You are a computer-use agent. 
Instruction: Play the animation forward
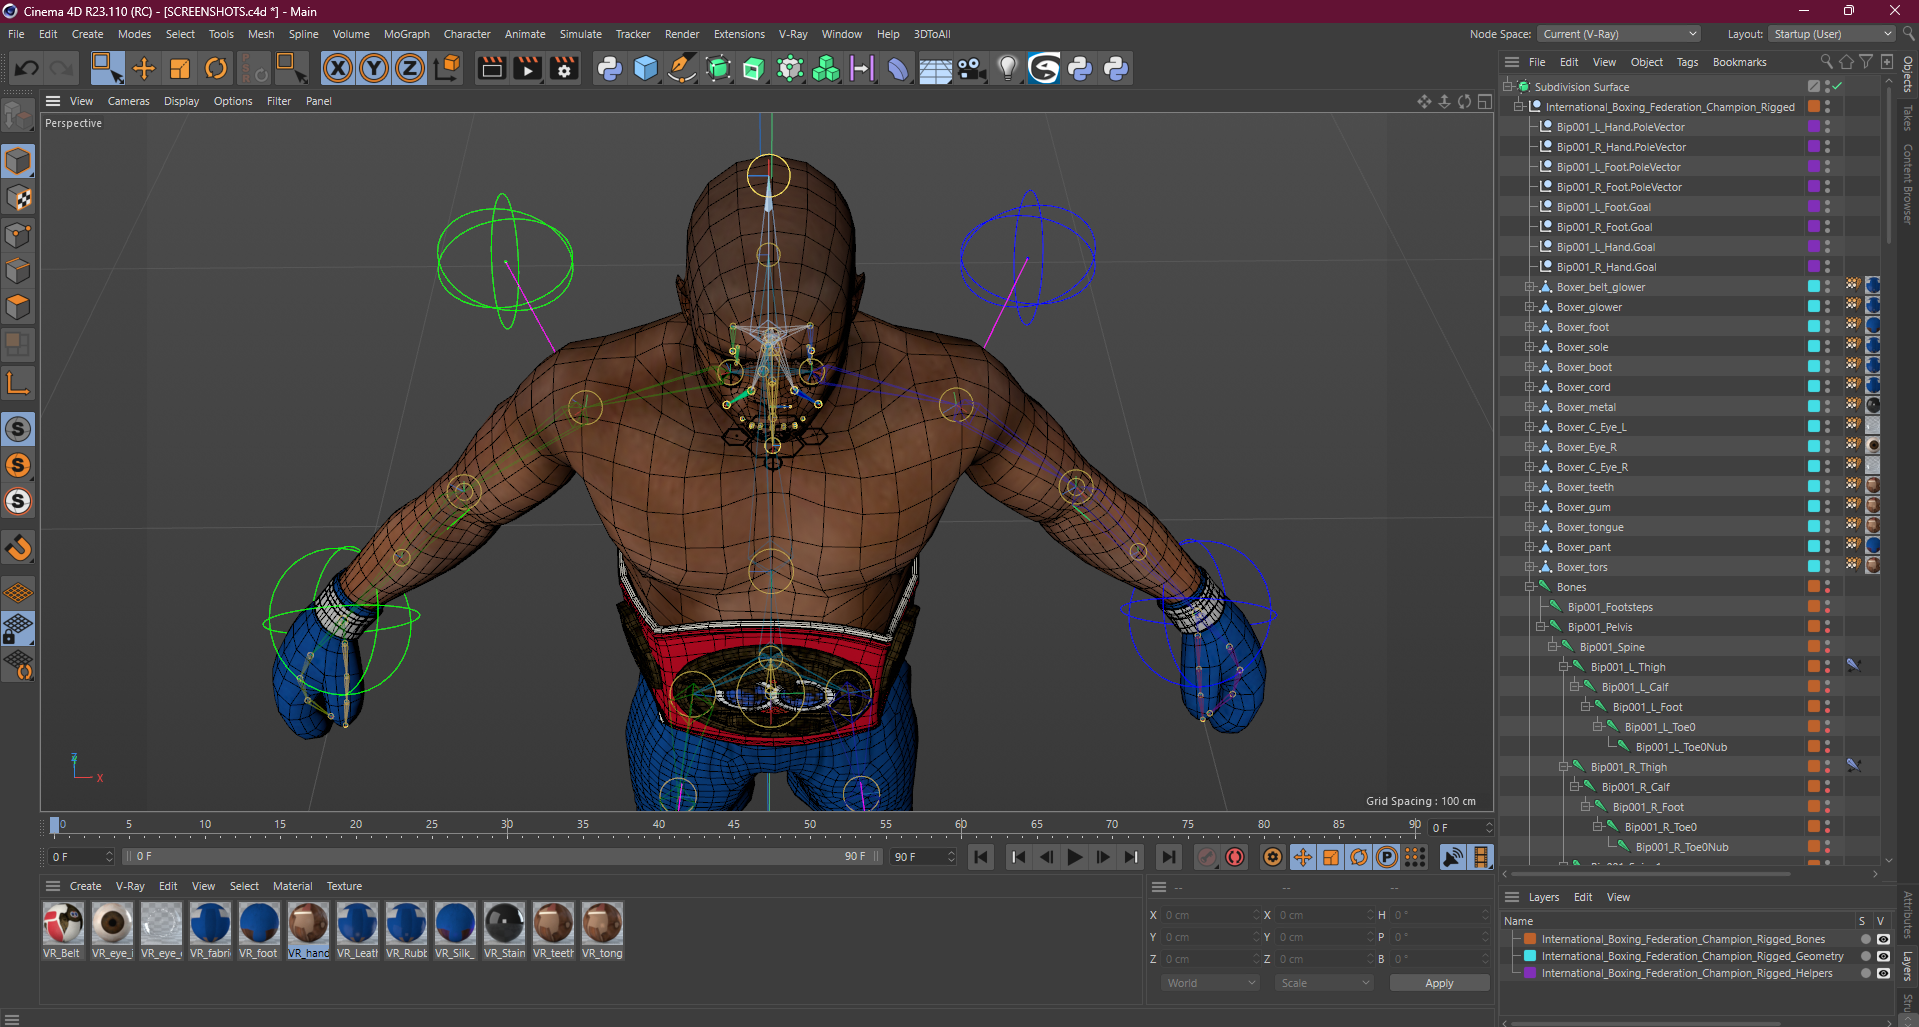[x=1075, y=857]
